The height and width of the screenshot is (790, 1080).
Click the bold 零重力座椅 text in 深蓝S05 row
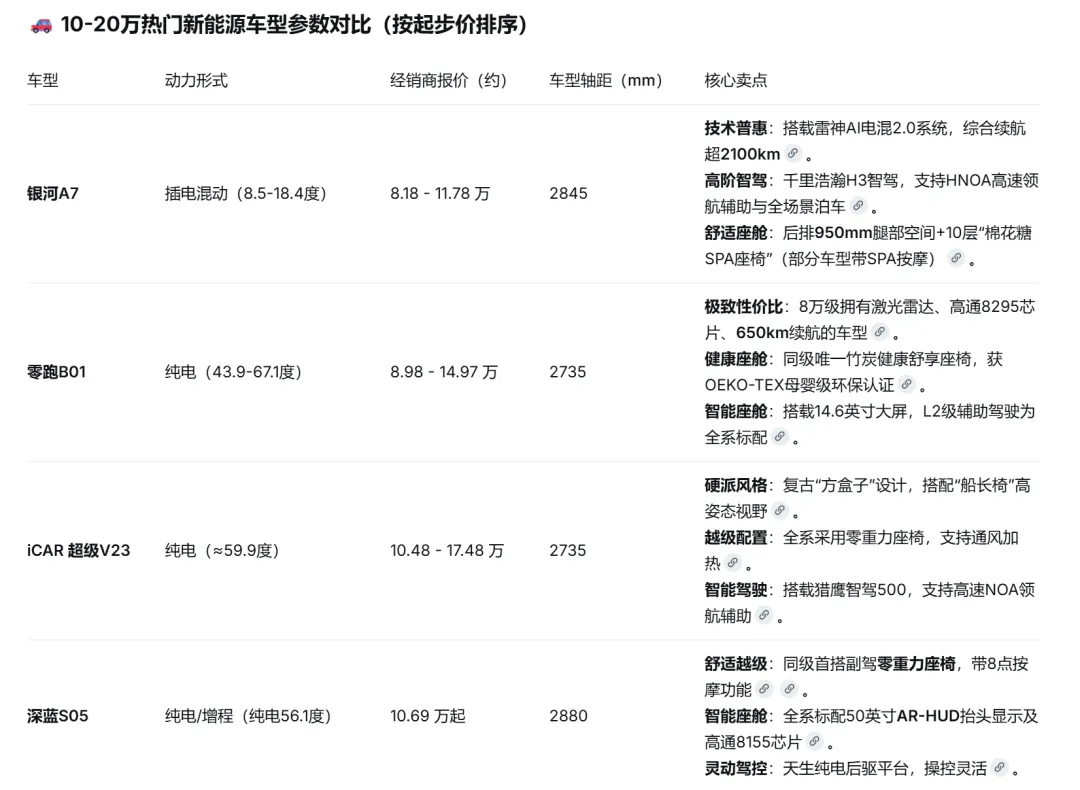917,663
